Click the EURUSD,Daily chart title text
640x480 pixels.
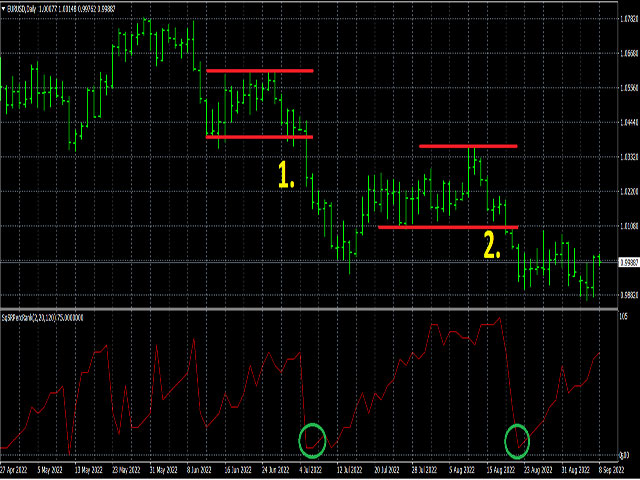[x=21, y=9]
